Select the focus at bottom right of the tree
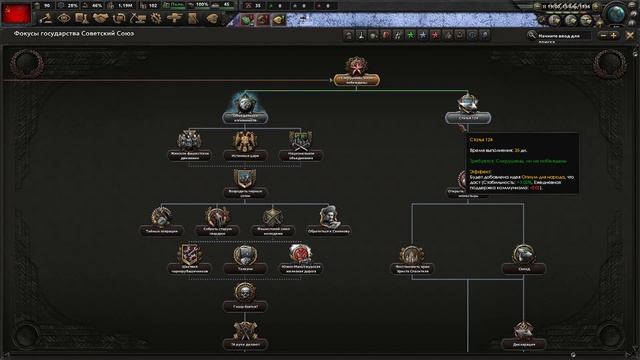 [524, 335]
